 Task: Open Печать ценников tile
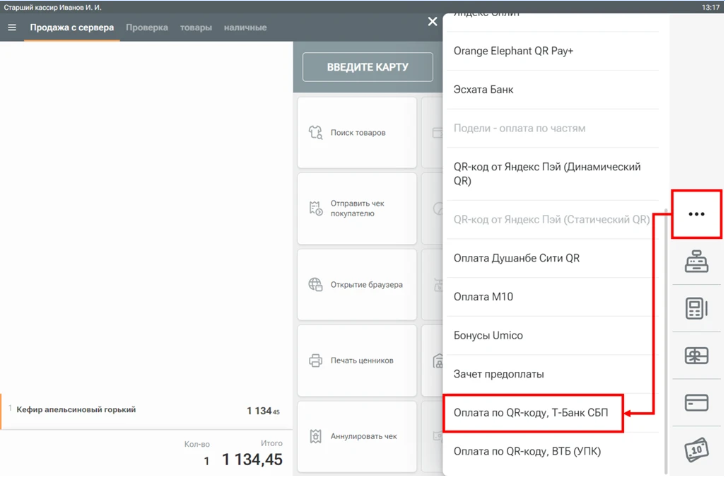pyautogui.click(x=357, y=360)
